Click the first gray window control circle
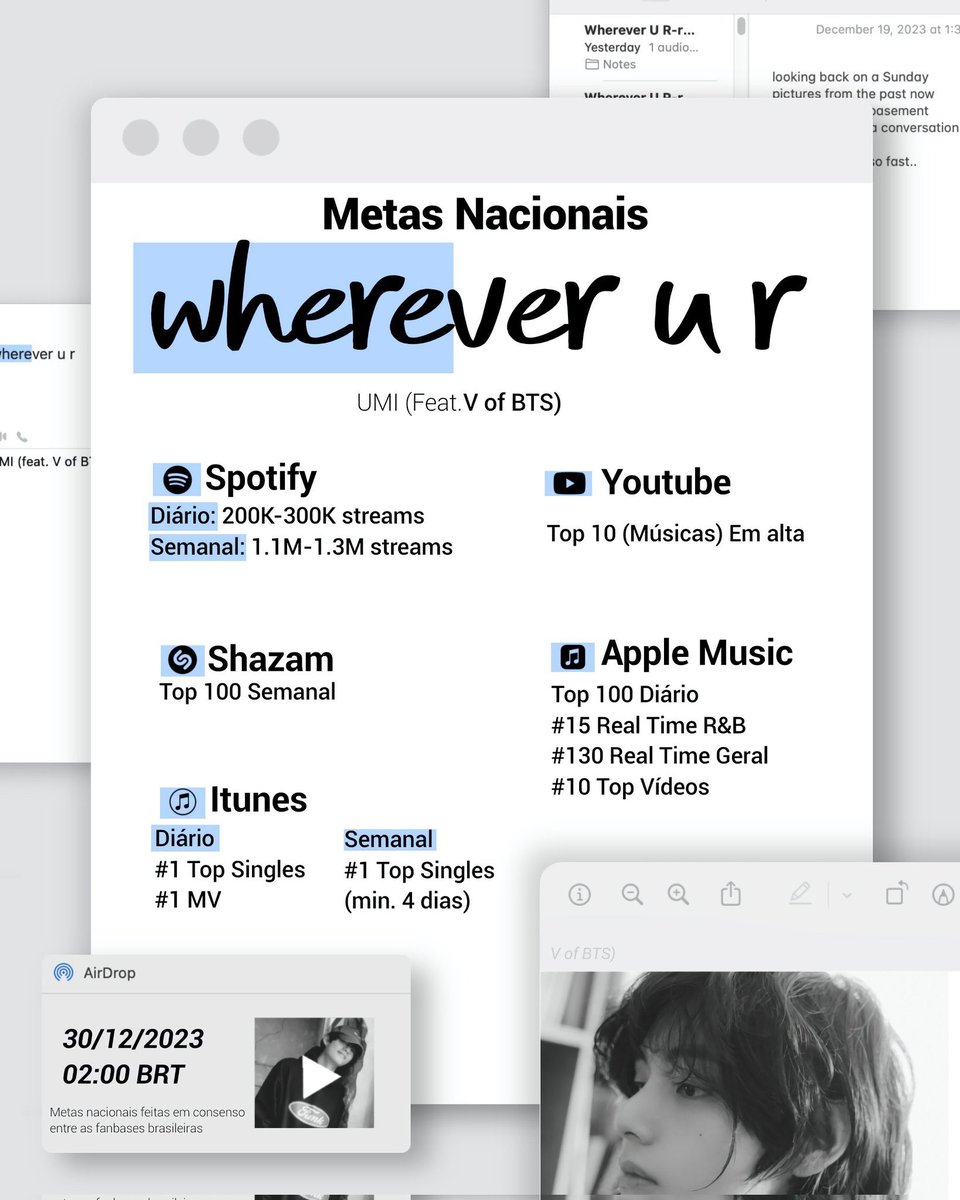960x1200 pixels. (140, 137)
